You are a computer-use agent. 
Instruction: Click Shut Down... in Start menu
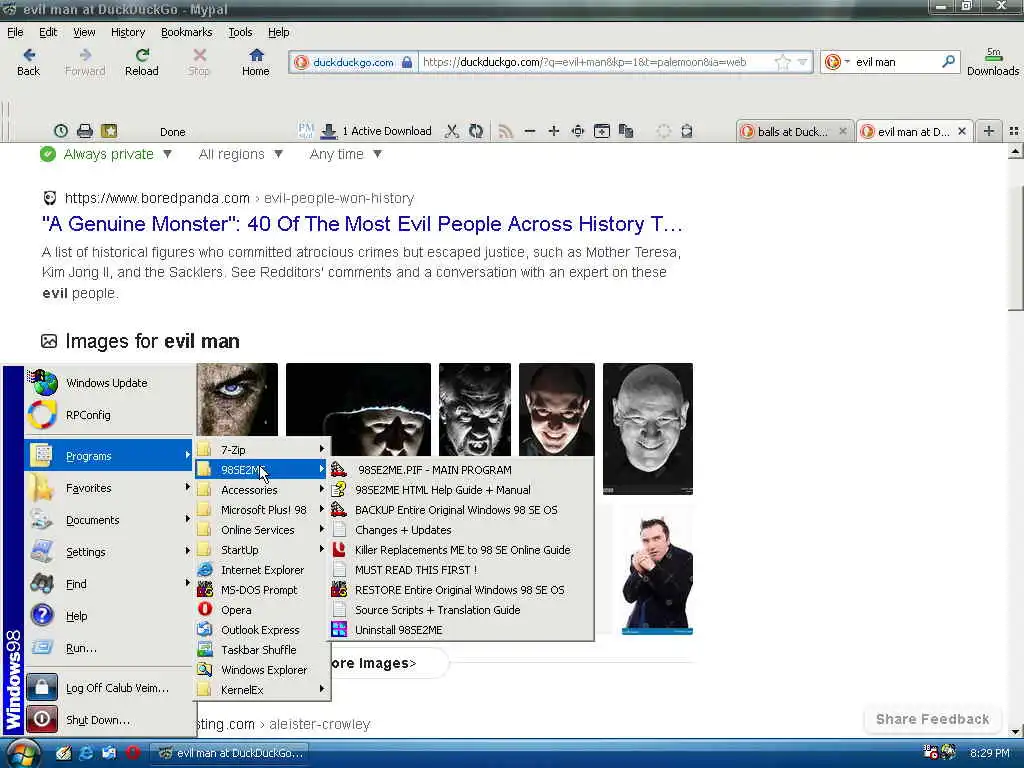109,720
